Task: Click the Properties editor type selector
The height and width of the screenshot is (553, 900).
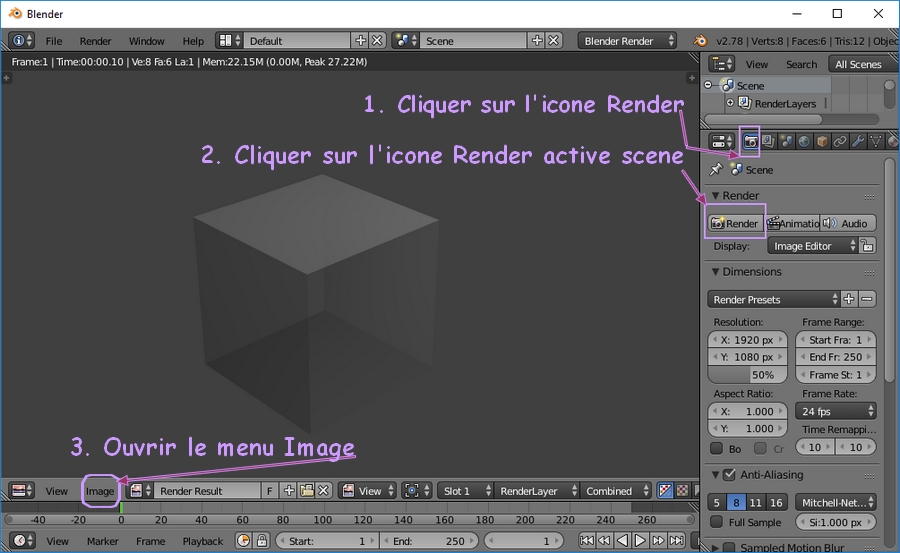Action: pos(721,141)
